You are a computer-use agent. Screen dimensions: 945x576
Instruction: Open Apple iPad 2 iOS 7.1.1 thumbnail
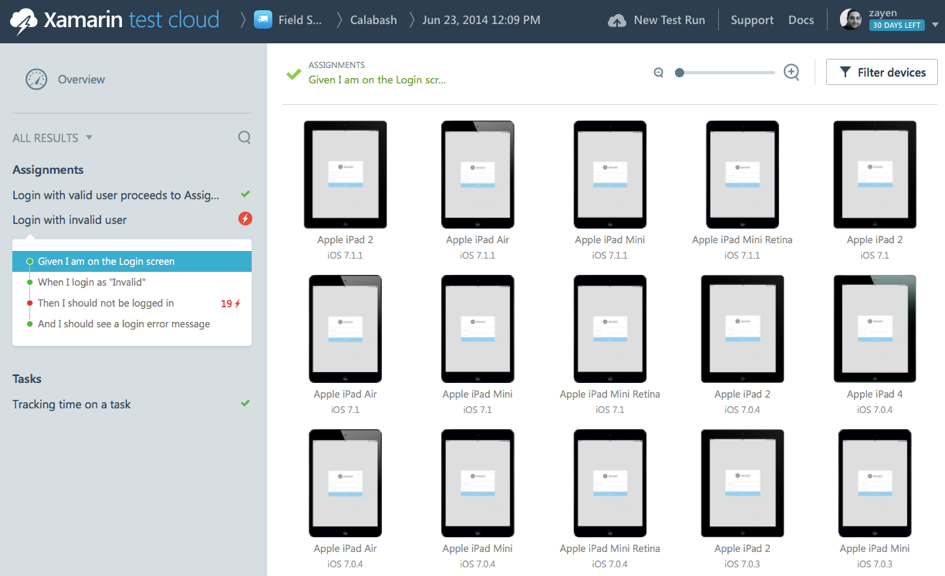point(345,175)
